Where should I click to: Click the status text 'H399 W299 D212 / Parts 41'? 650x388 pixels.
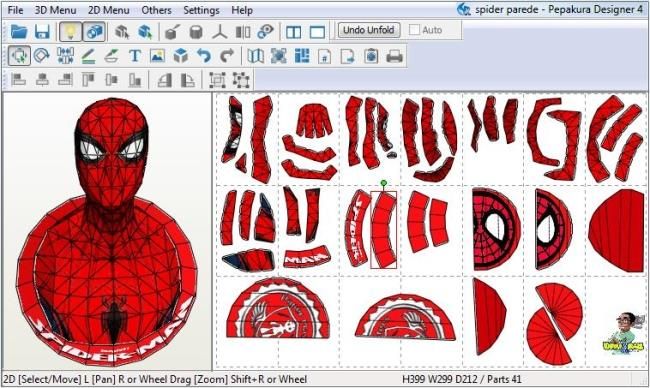tap(461, 379)
